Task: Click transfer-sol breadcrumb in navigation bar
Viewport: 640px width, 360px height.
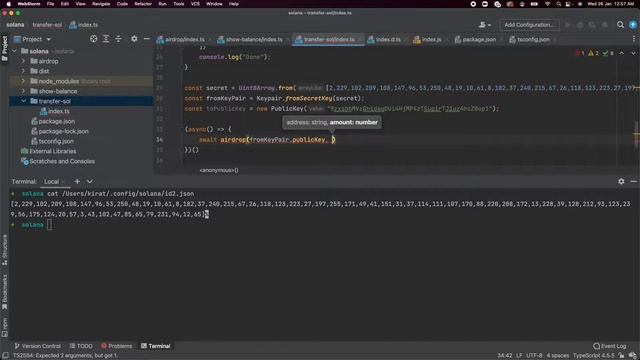Action: click(x=47, y=25)
